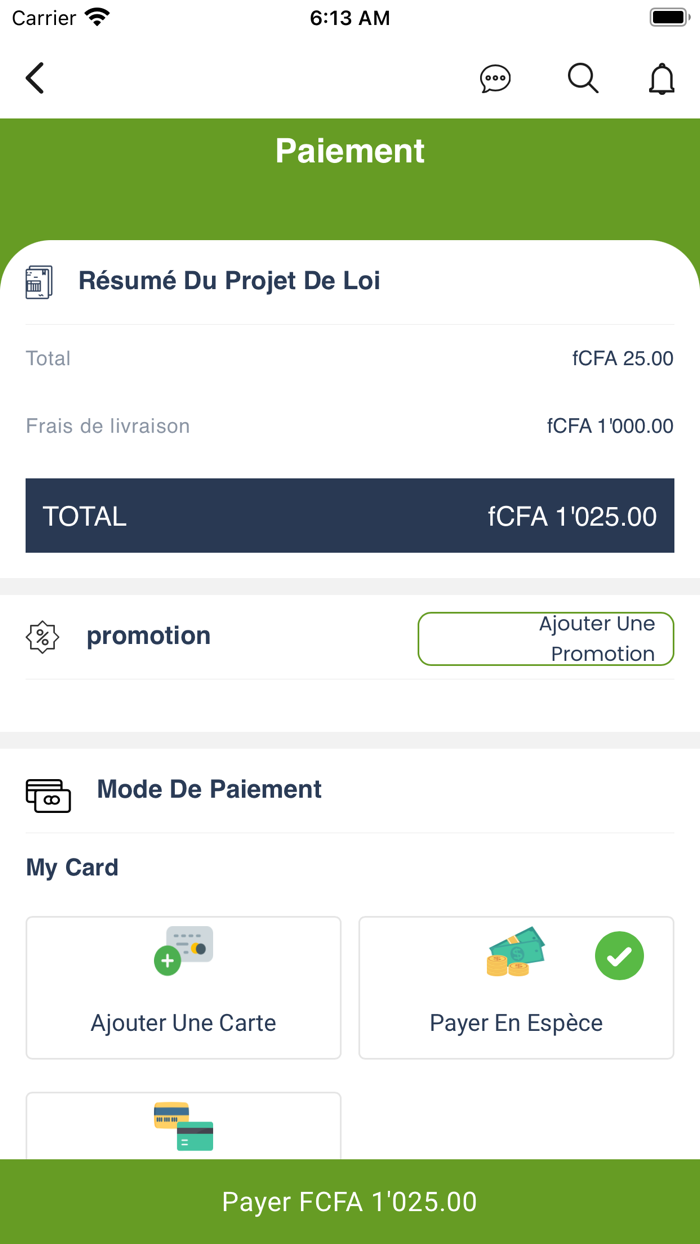Tap the dark TOTAL amount bar
700x1244 pixels.
coord(350,516)
